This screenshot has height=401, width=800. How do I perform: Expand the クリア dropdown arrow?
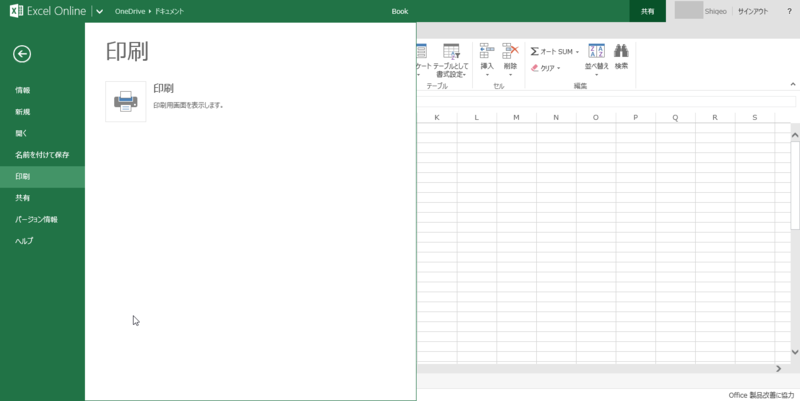click(x=559, y=68)
